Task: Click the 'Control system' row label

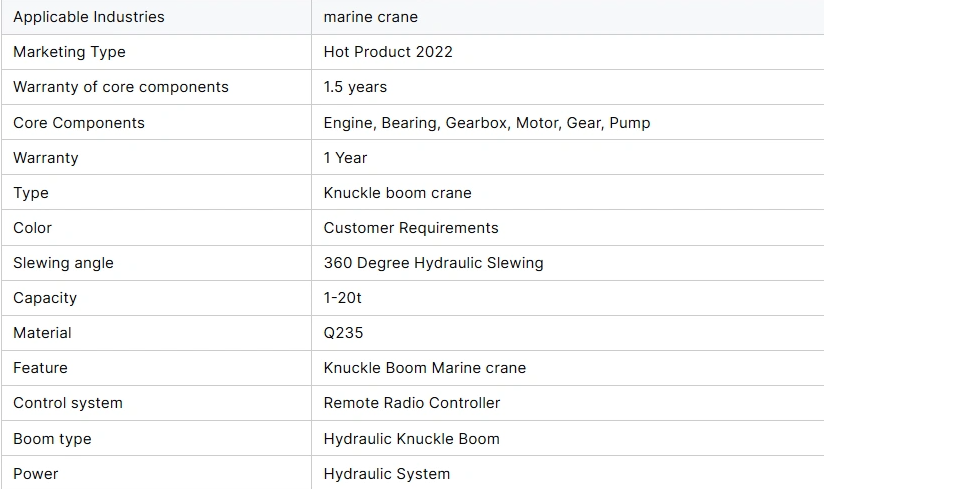Action: (x=68, y=403)
